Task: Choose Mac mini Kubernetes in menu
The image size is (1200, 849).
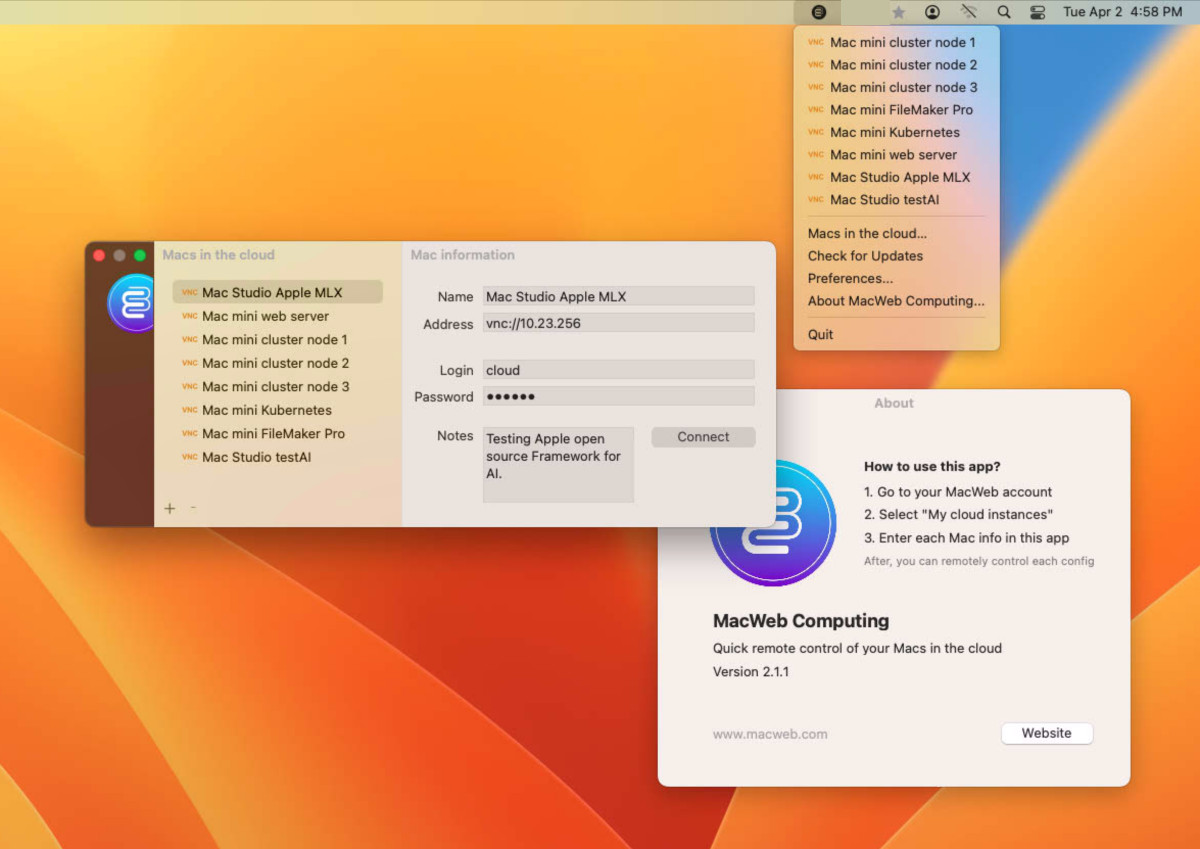Action: tap(896, 132)
